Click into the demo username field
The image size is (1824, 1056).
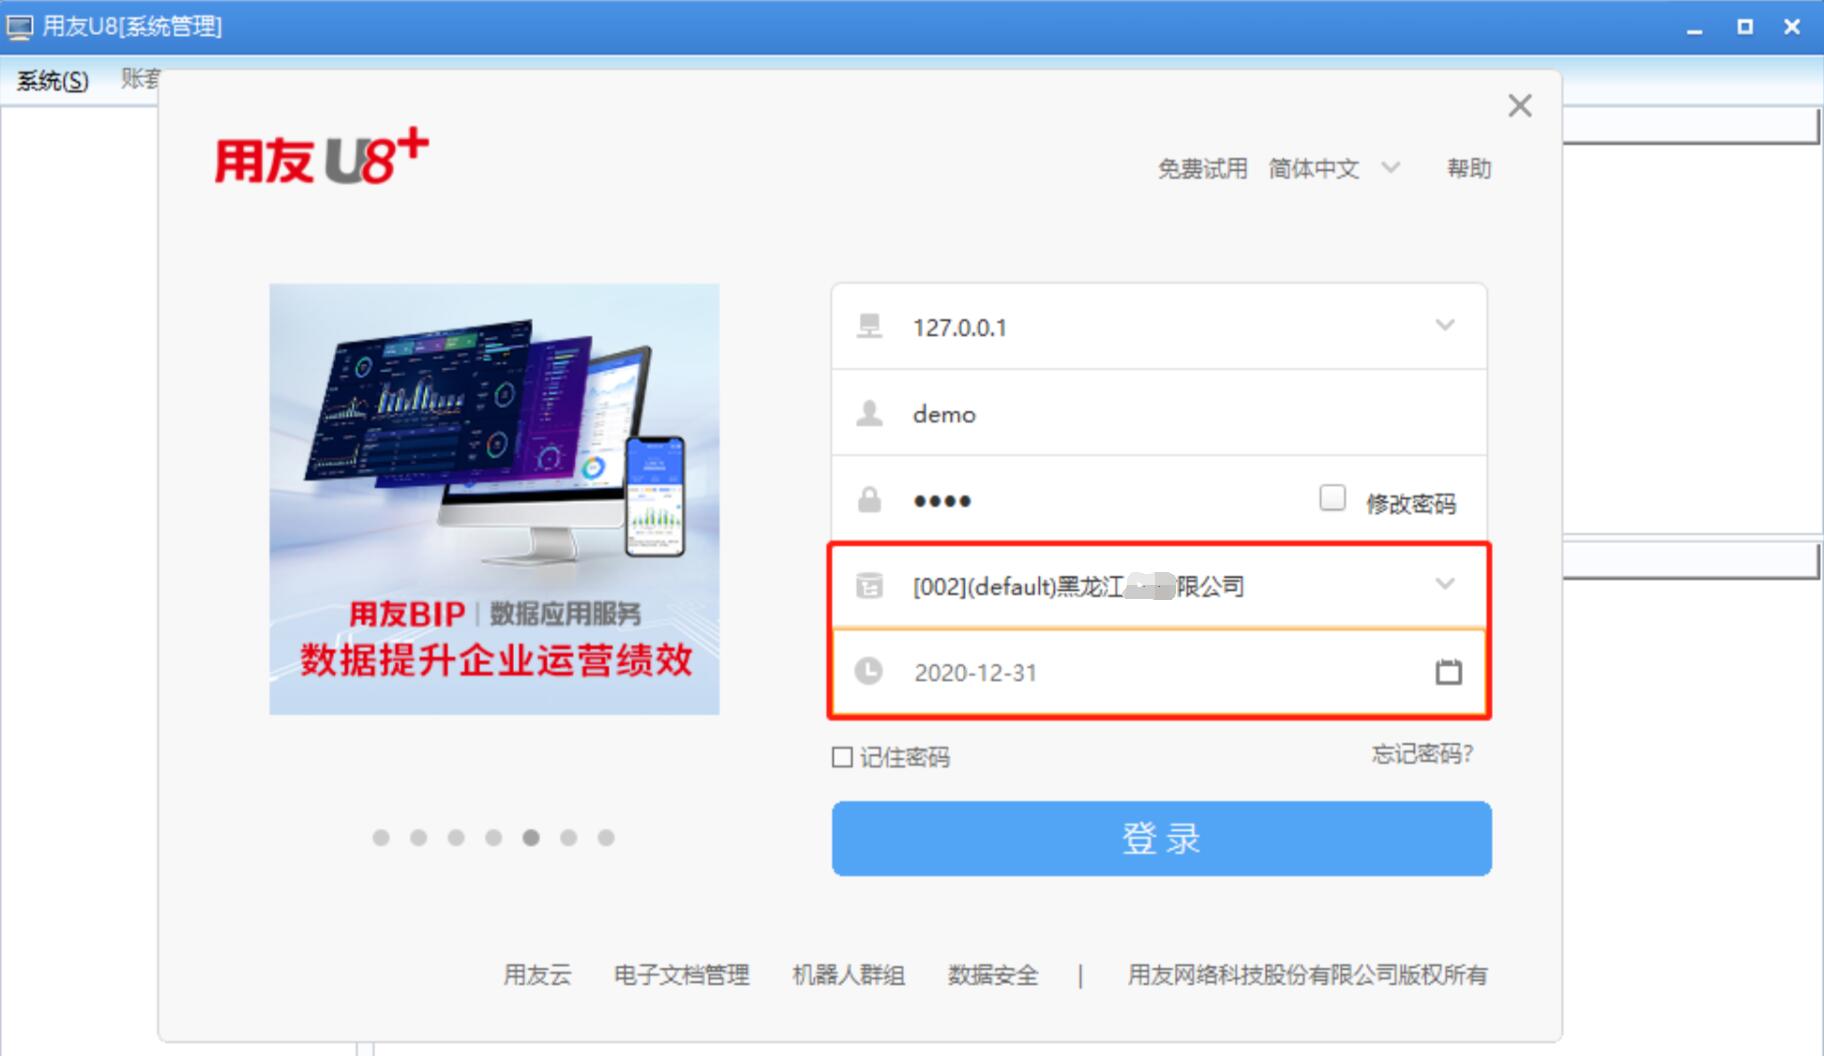[x=1159, y=413]
